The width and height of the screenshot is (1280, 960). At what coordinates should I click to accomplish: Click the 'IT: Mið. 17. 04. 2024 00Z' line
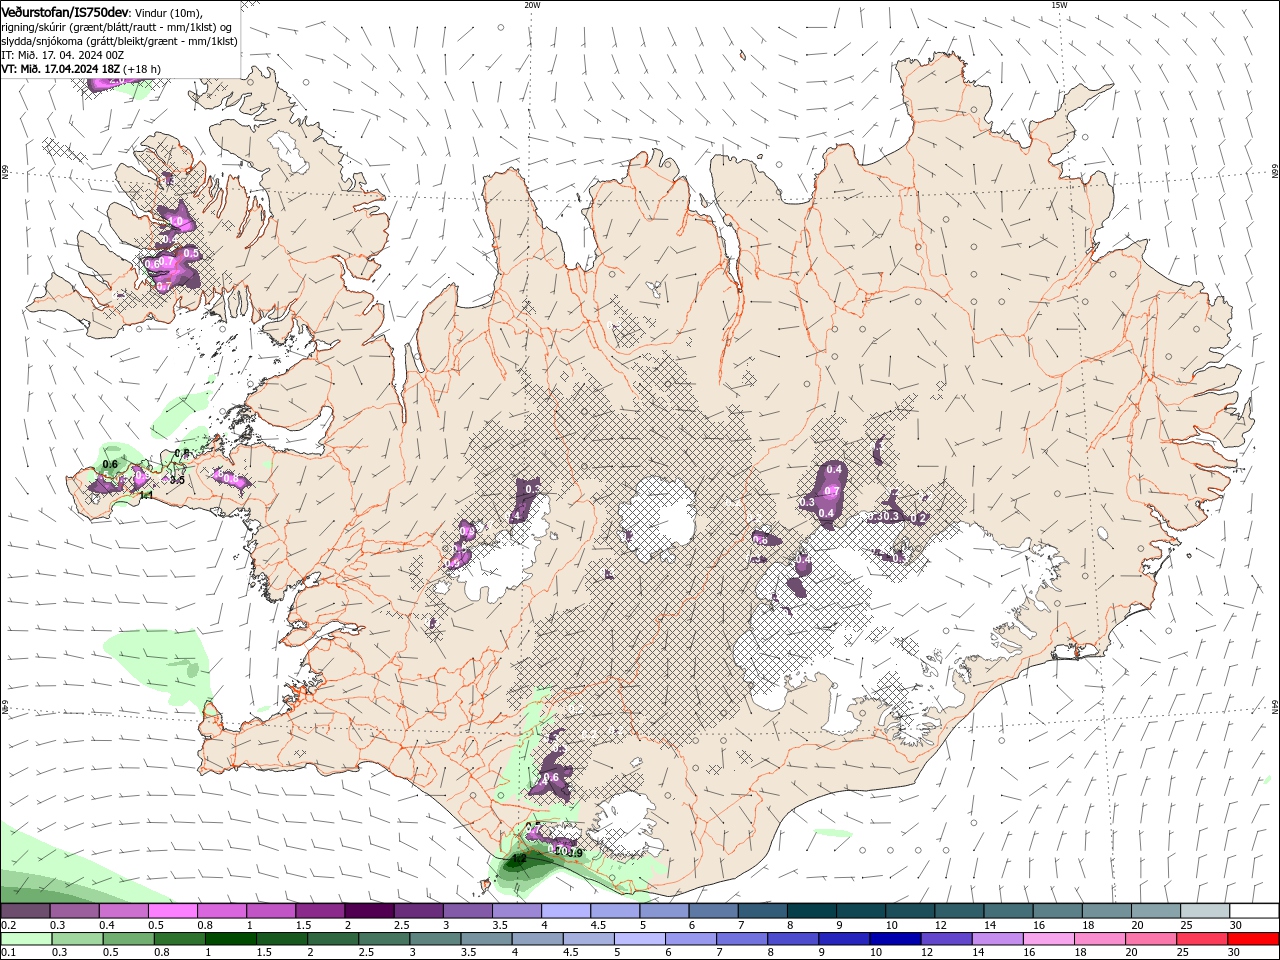[62, 55]
